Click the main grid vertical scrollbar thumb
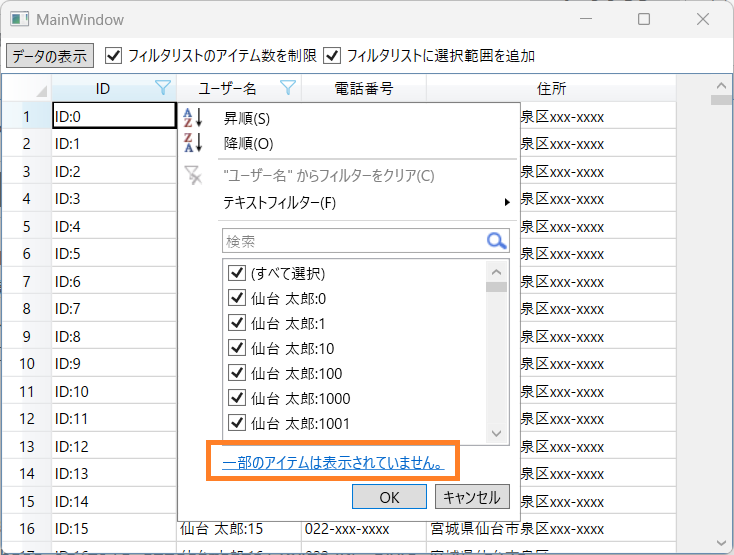 [721, 100]
